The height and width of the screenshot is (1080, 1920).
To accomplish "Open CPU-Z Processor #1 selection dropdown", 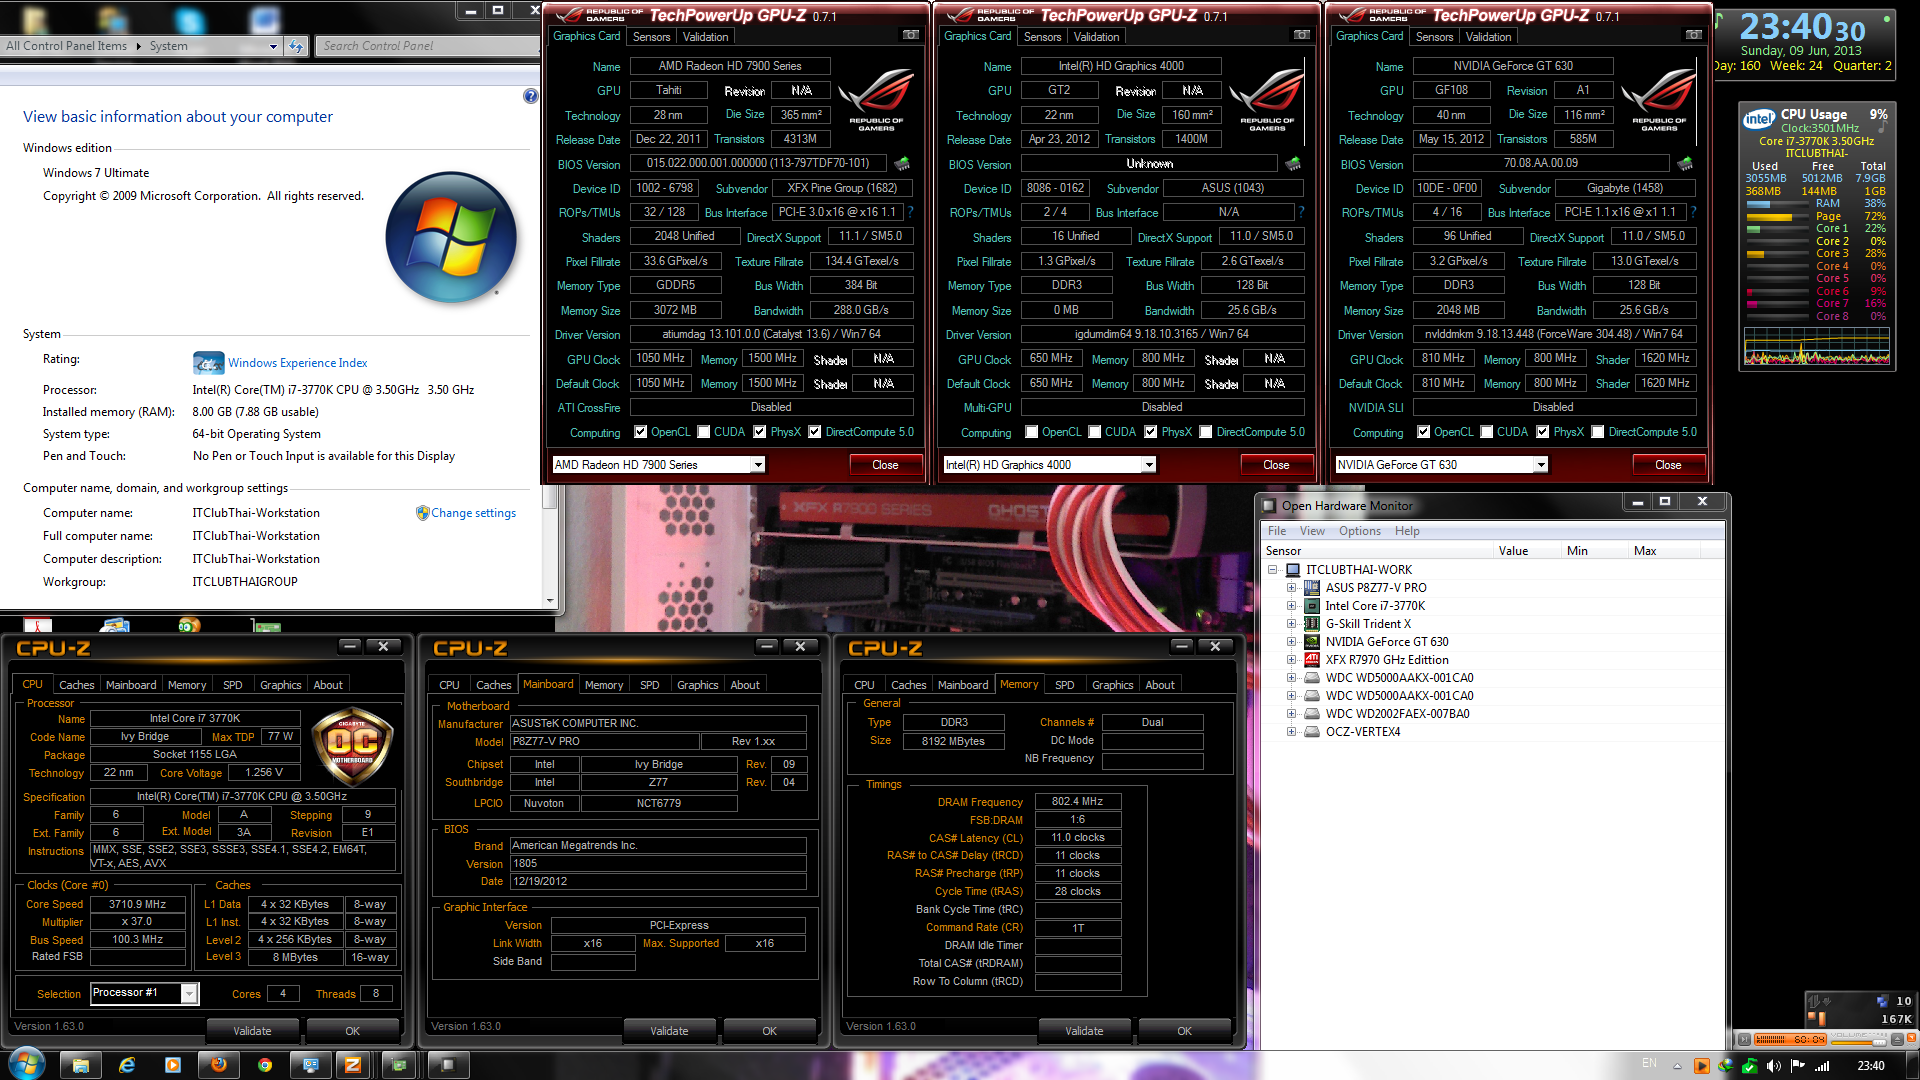I will point(188,993).
